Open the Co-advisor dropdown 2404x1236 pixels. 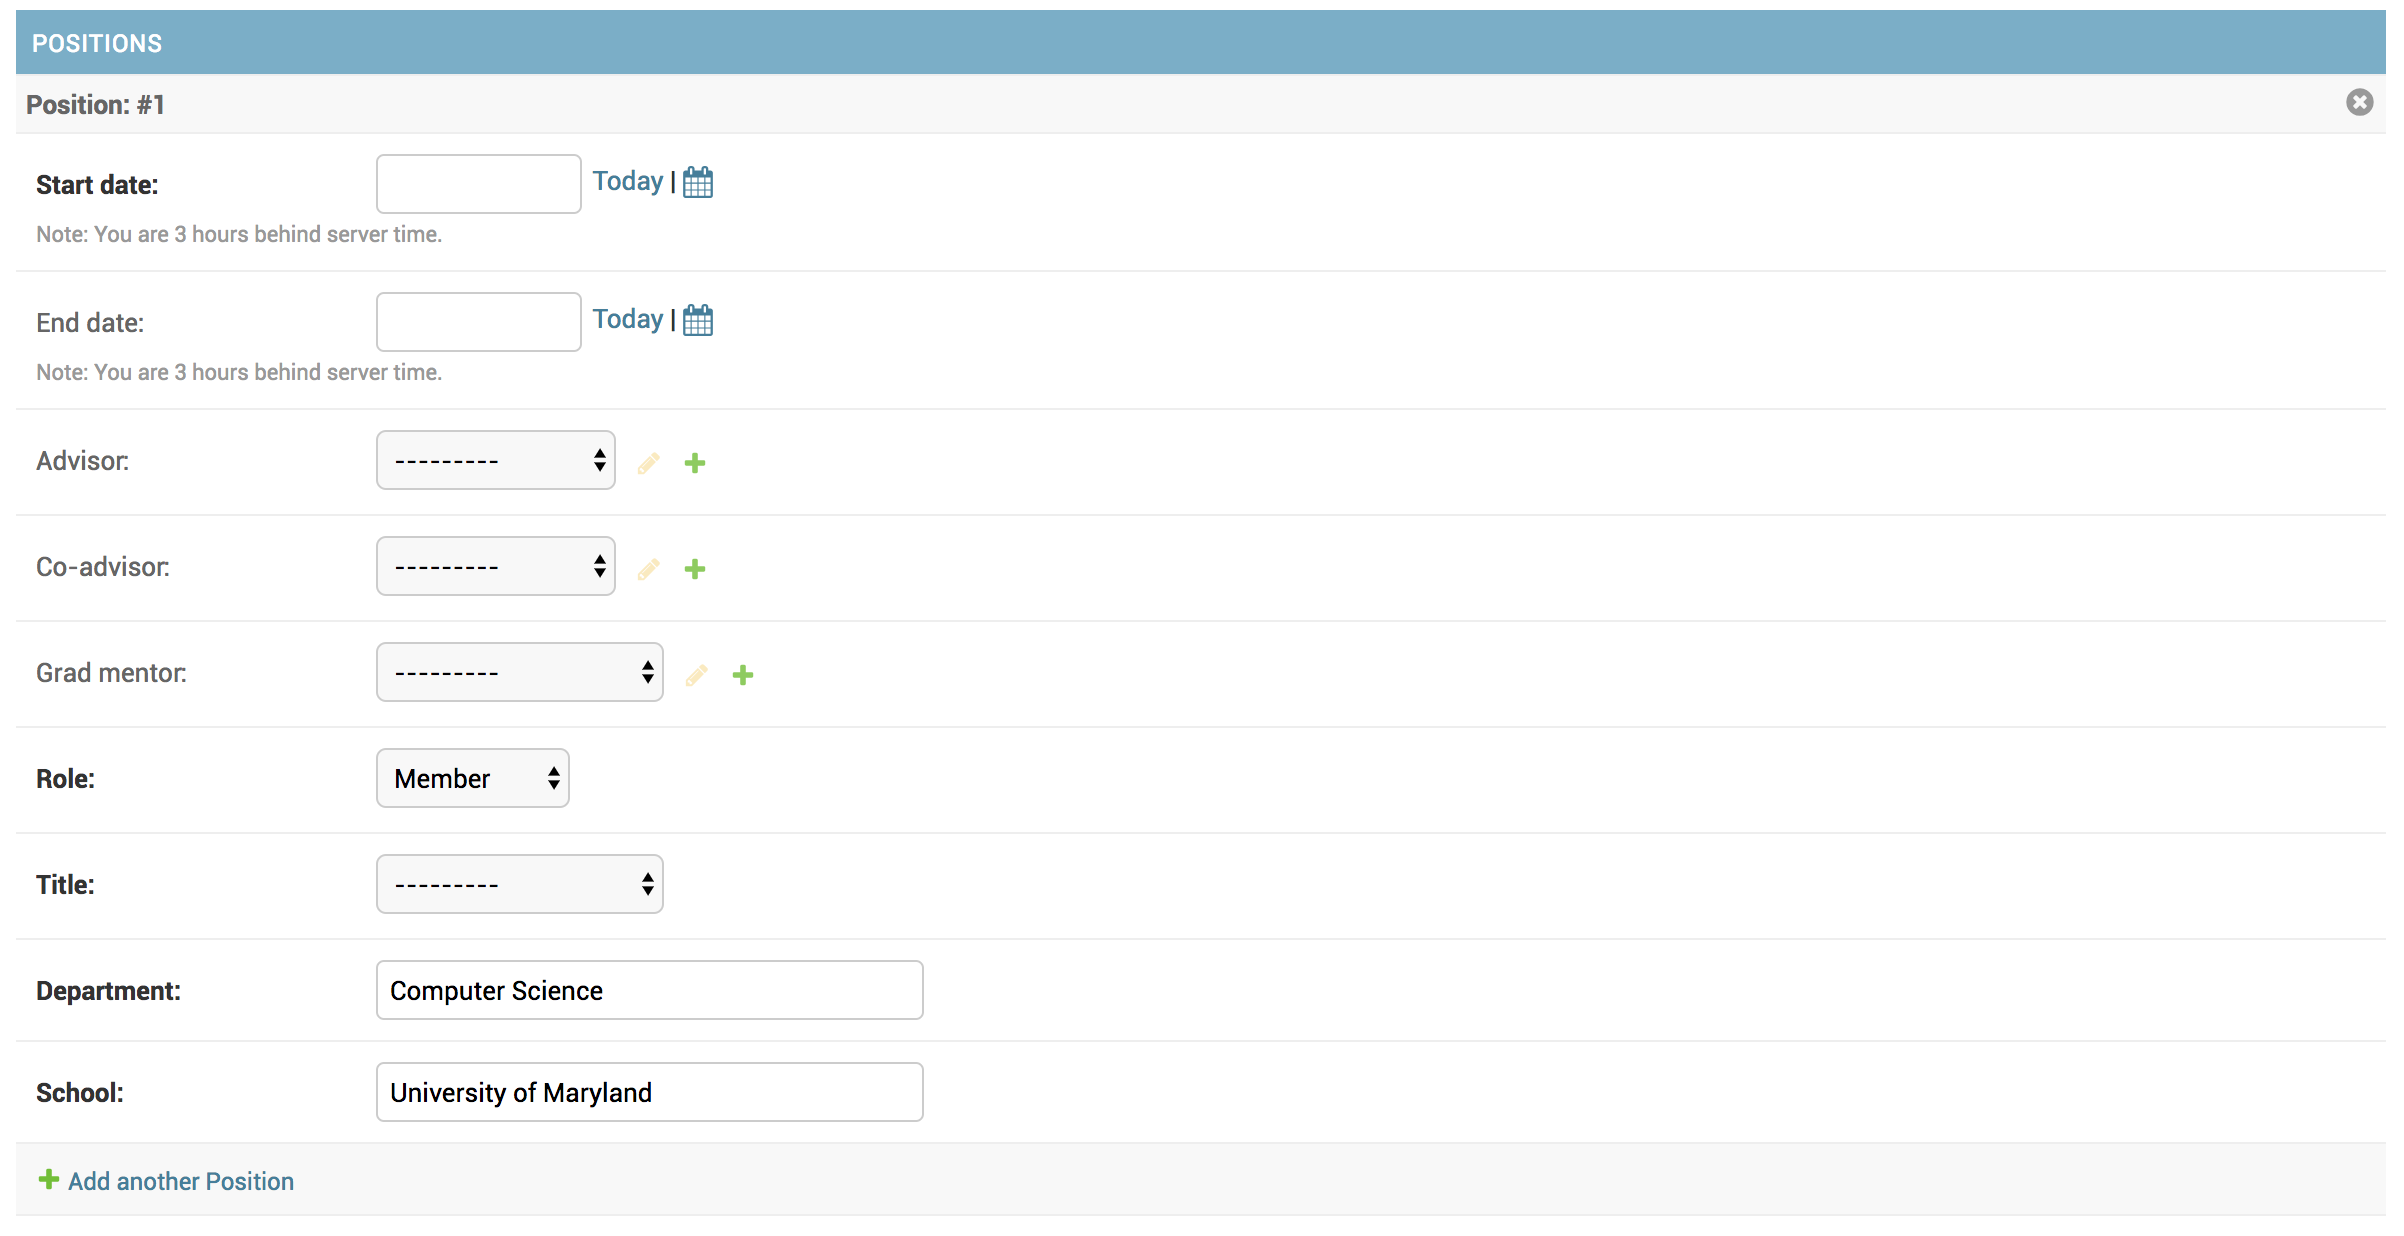495,566
